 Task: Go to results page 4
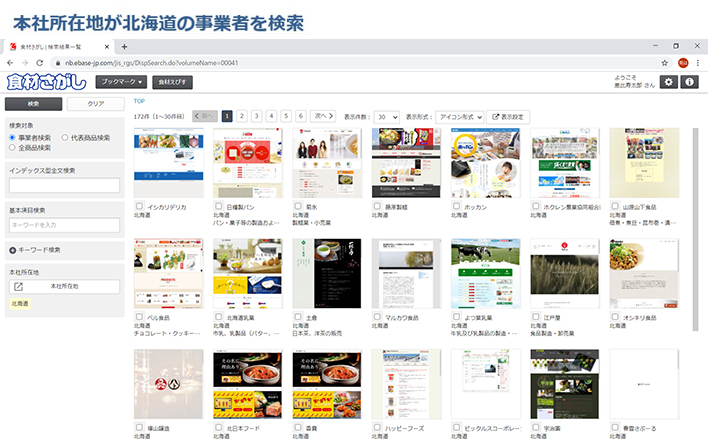(271, 117)
